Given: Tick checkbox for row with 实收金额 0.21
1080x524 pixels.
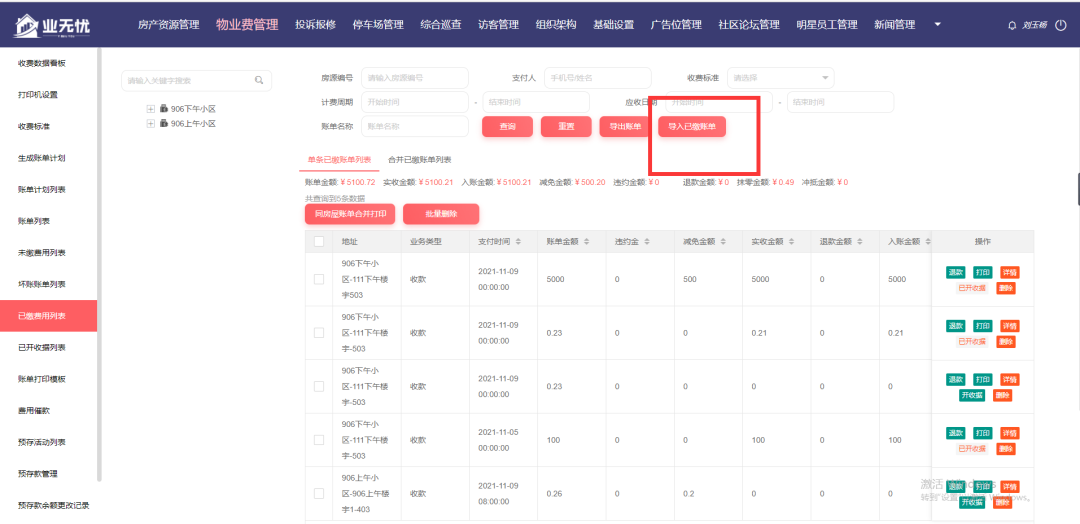Looking at the screenshot, I should [319, 333].
